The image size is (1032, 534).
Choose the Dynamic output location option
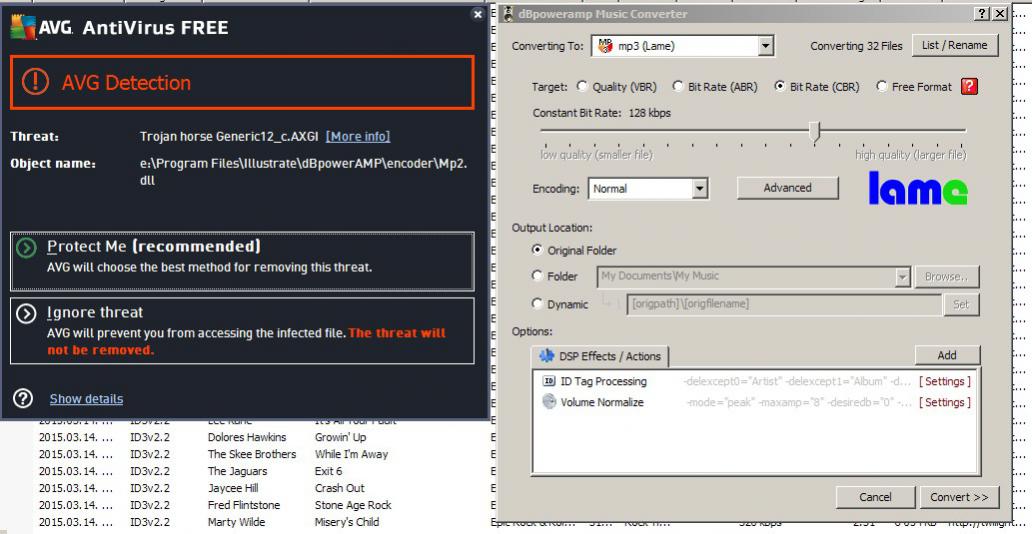click(539, 304)
